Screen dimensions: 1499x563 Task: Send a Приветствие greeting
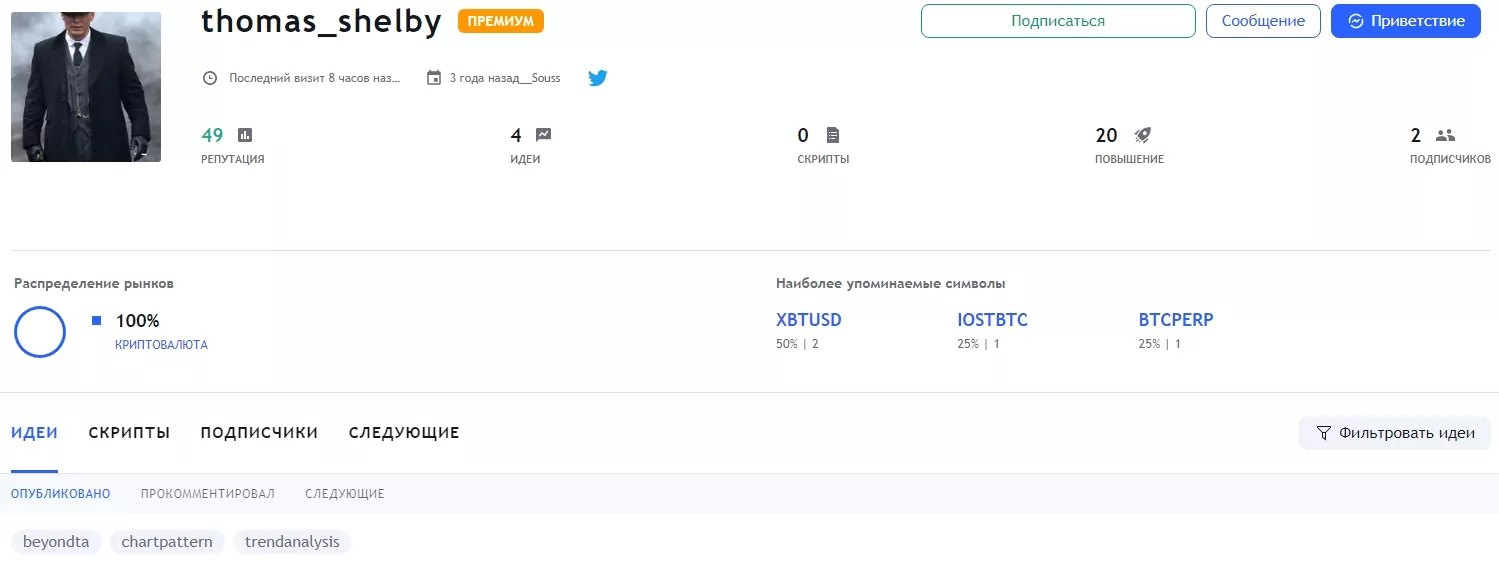pyautogui.click(x=1405, y=21)
